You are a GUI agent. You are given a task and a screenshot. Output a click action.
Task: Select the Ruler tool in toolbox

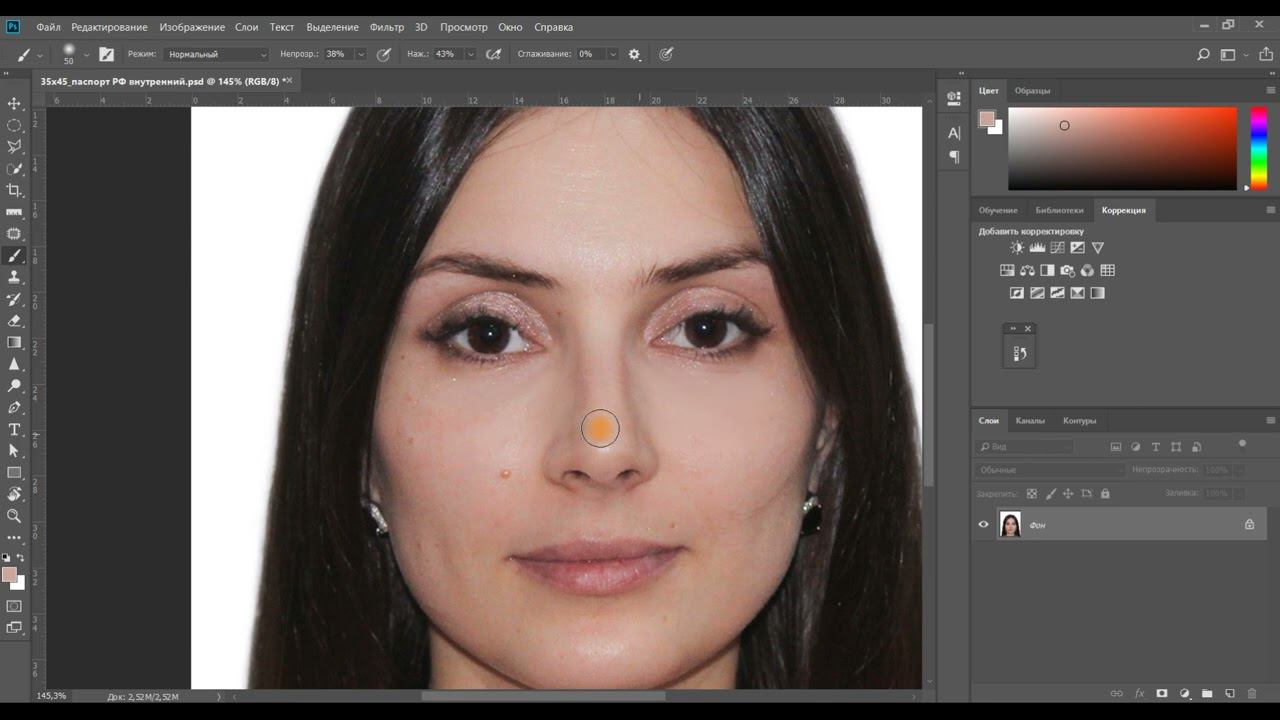pos(14,212)
